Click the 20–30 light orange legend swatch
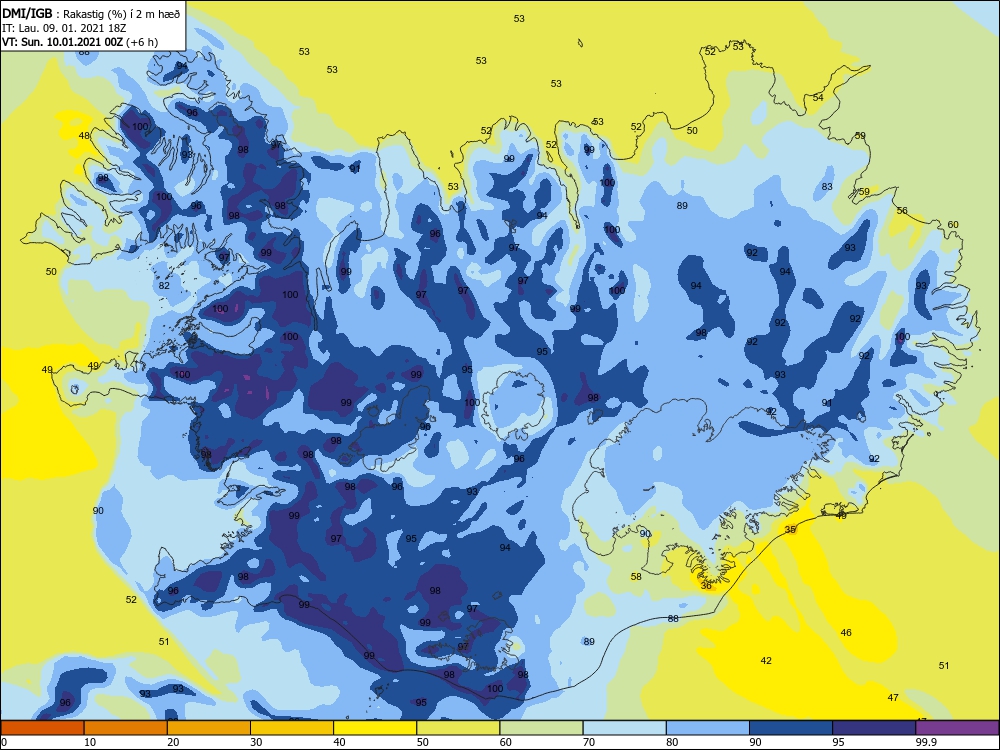The height and width of the screenshot is (750, 1000). point(209,728)
